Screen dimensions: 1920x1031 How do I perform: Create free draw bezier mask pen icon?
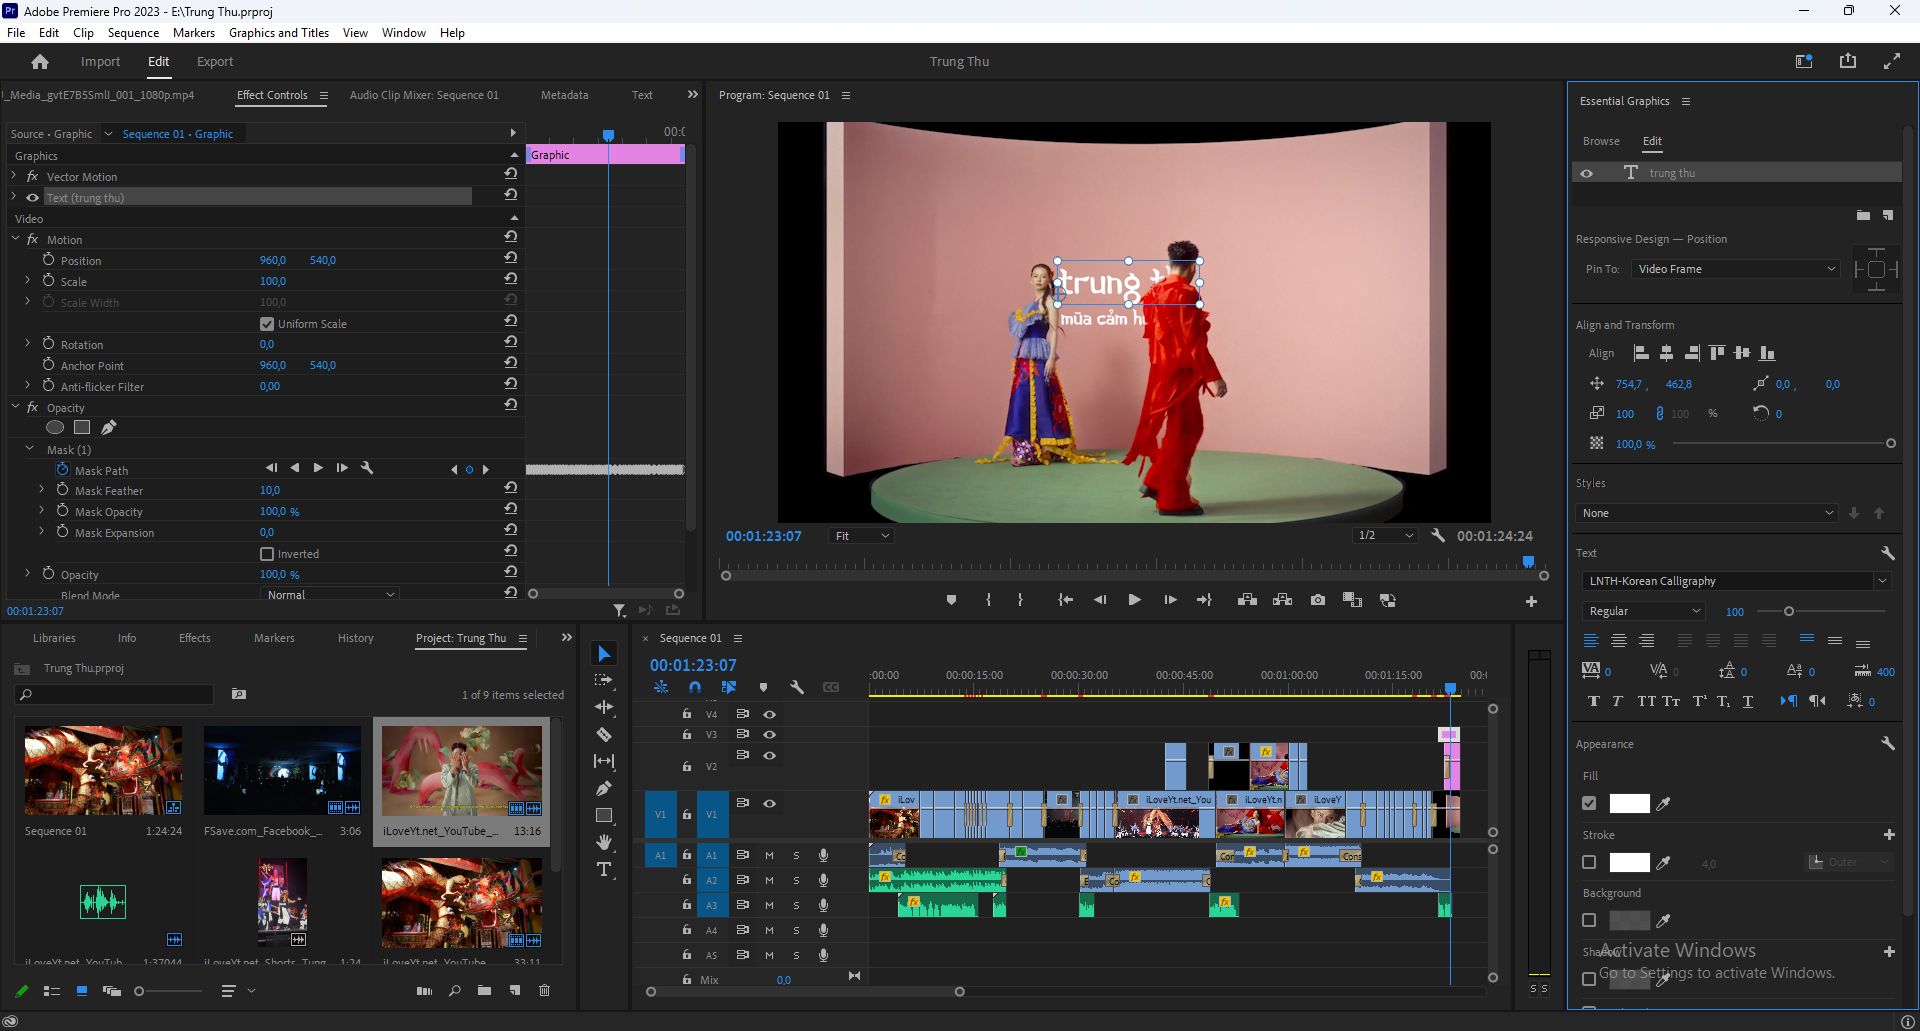[109, 427]
